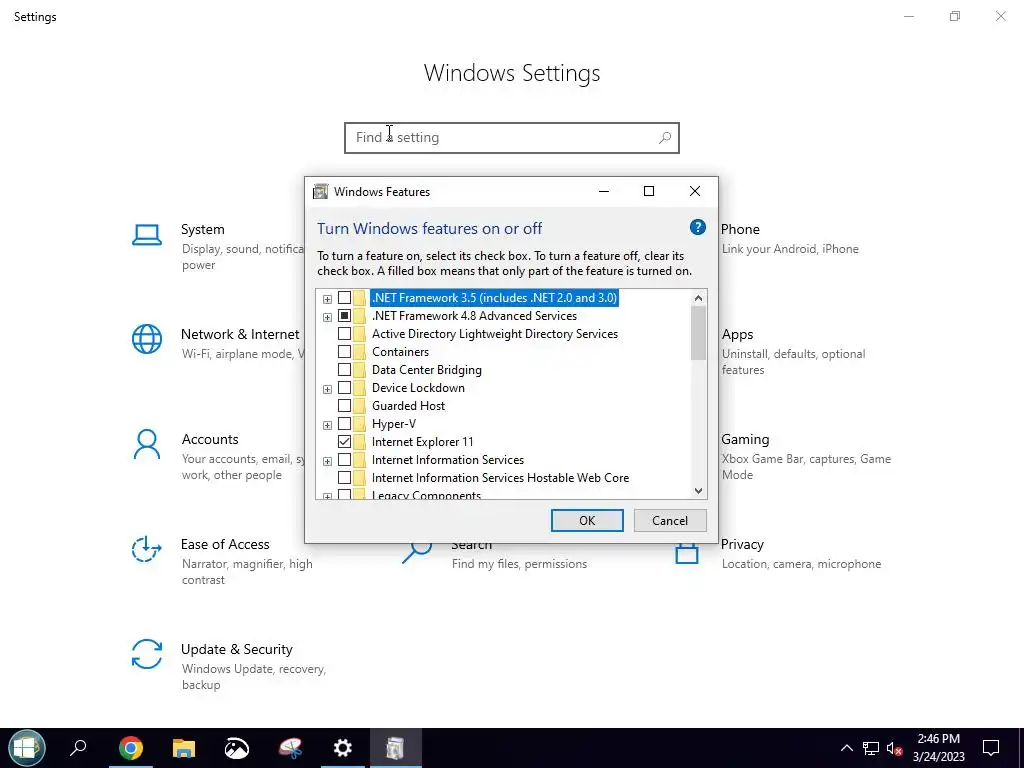This screenshot has width=1024, height=768.
Task: Expand the .NET Framework 3.5 node
Action: (x=327, y=299)
